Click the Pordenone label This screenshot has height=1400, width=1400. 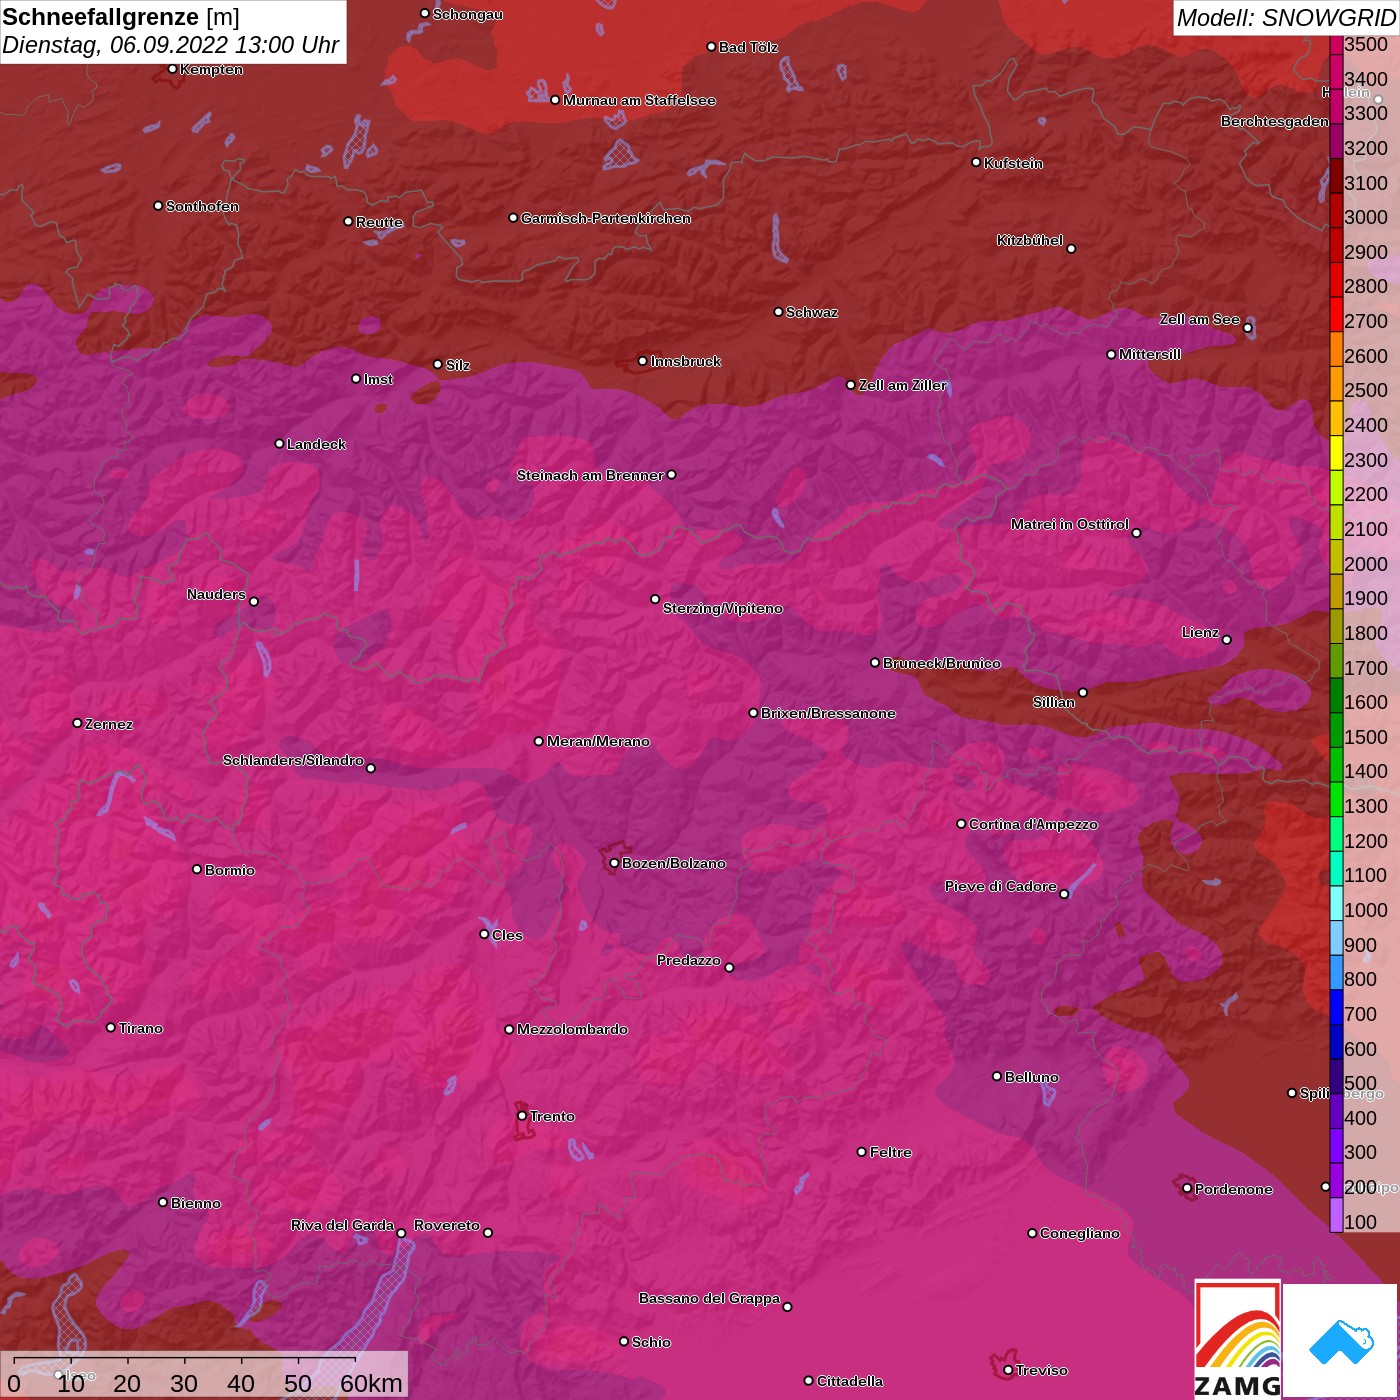pos(1234,1189)
